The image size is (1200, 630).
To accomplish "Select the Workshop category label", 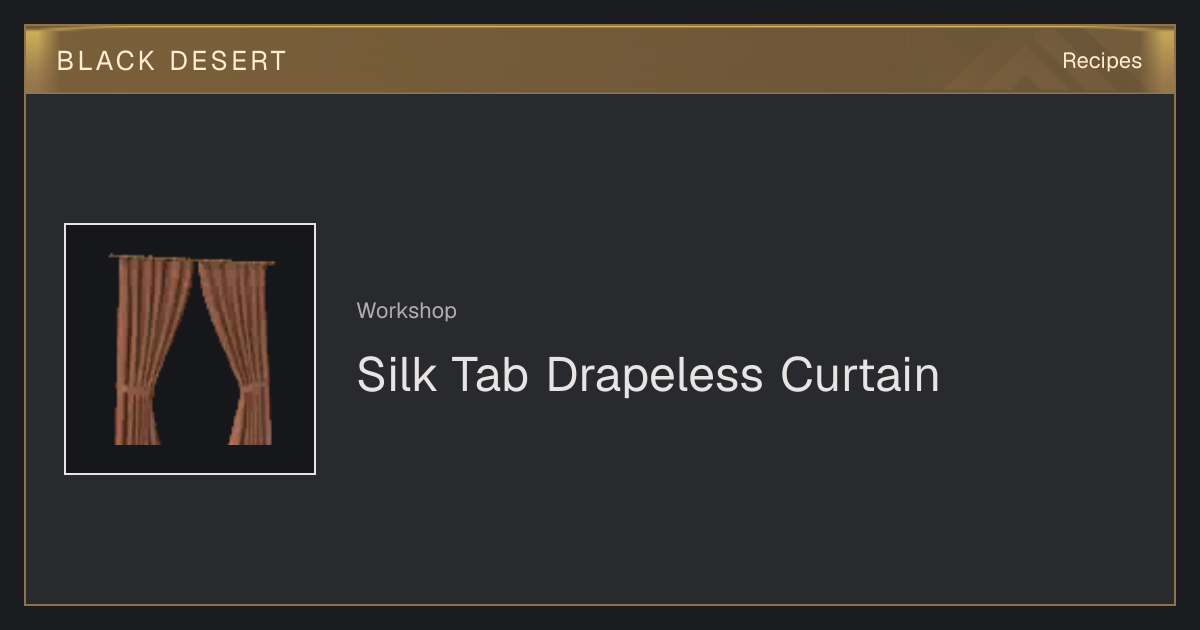I will [x=407, y=311].
